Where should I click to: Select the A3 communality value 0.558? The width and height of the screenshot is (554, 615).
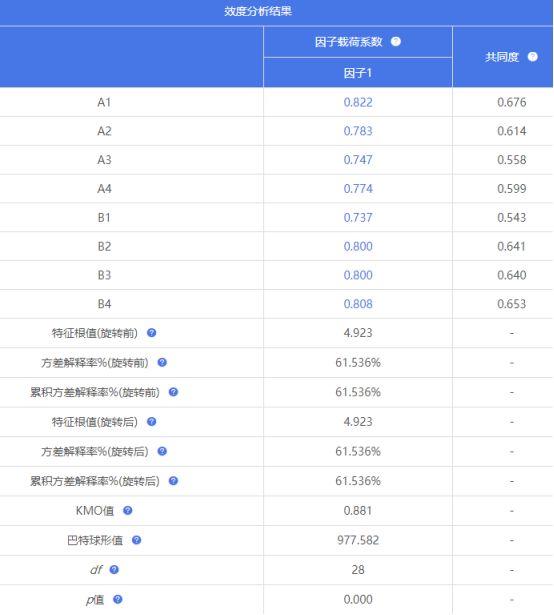point(512,160)
